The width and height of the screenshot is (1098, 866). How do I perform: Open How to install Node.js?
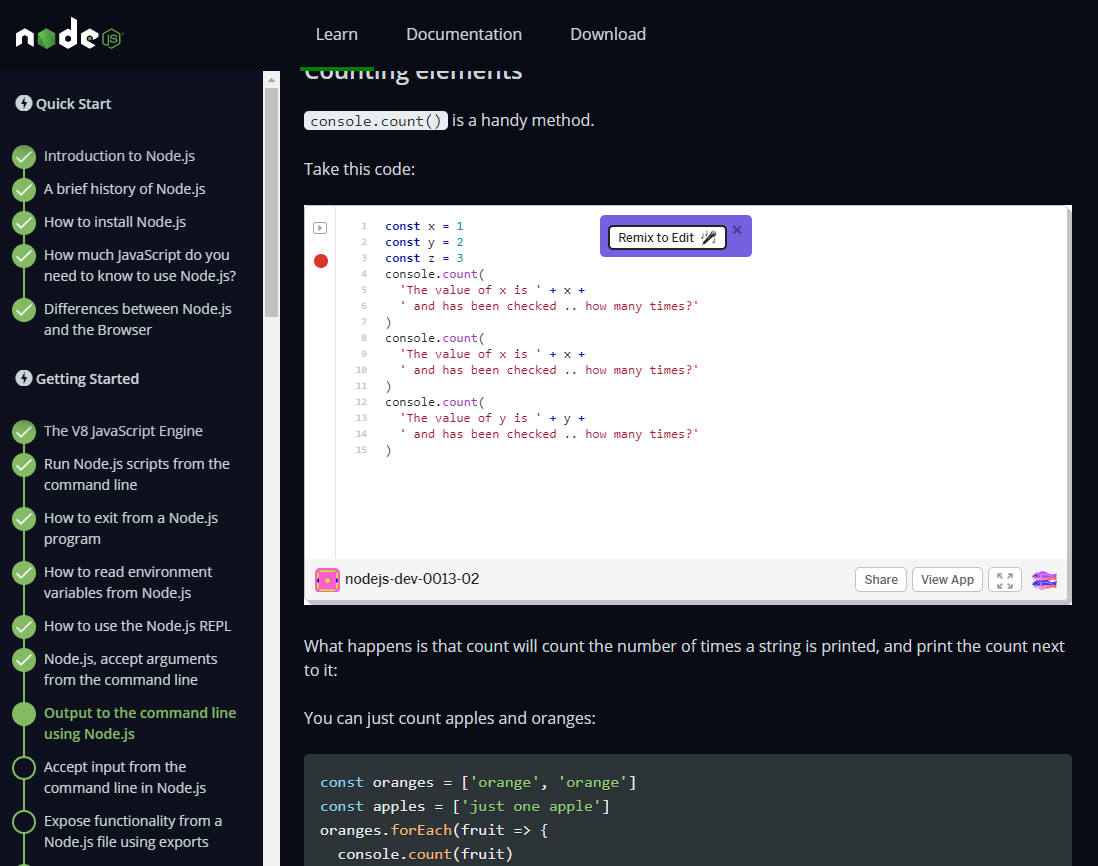tap(115, 222)
